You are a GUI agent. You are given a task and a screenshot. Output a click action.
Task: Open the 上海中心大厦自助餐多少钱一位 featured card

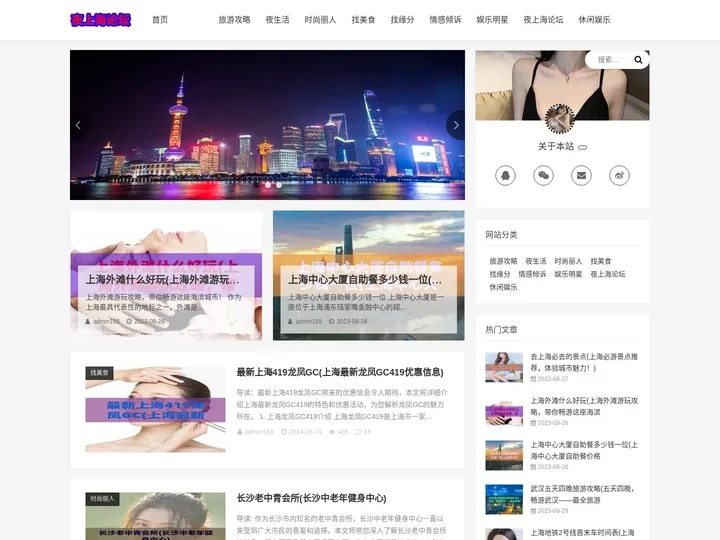pyautogui.click(x=369, y=276)
